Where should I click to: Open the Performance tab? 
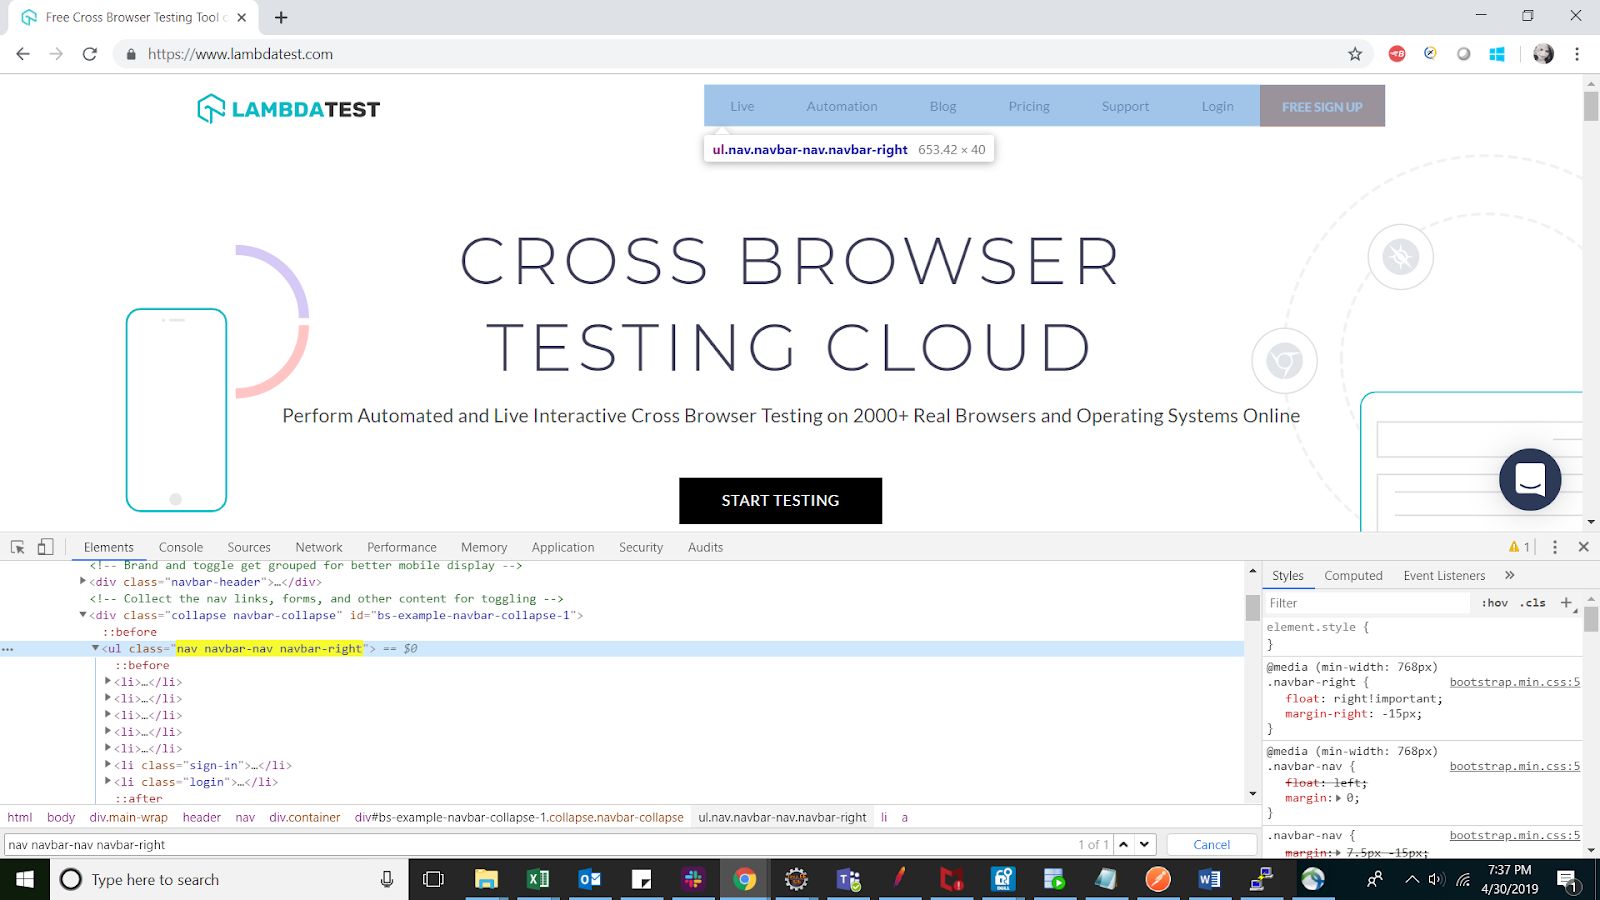[402, 547]
